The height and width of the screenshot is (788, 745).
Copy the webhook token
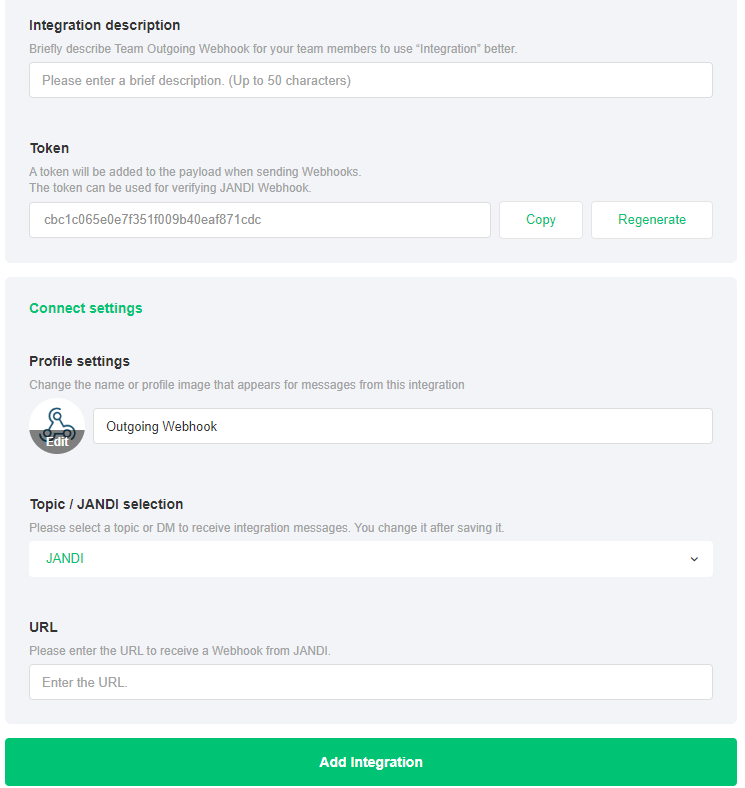540,220
